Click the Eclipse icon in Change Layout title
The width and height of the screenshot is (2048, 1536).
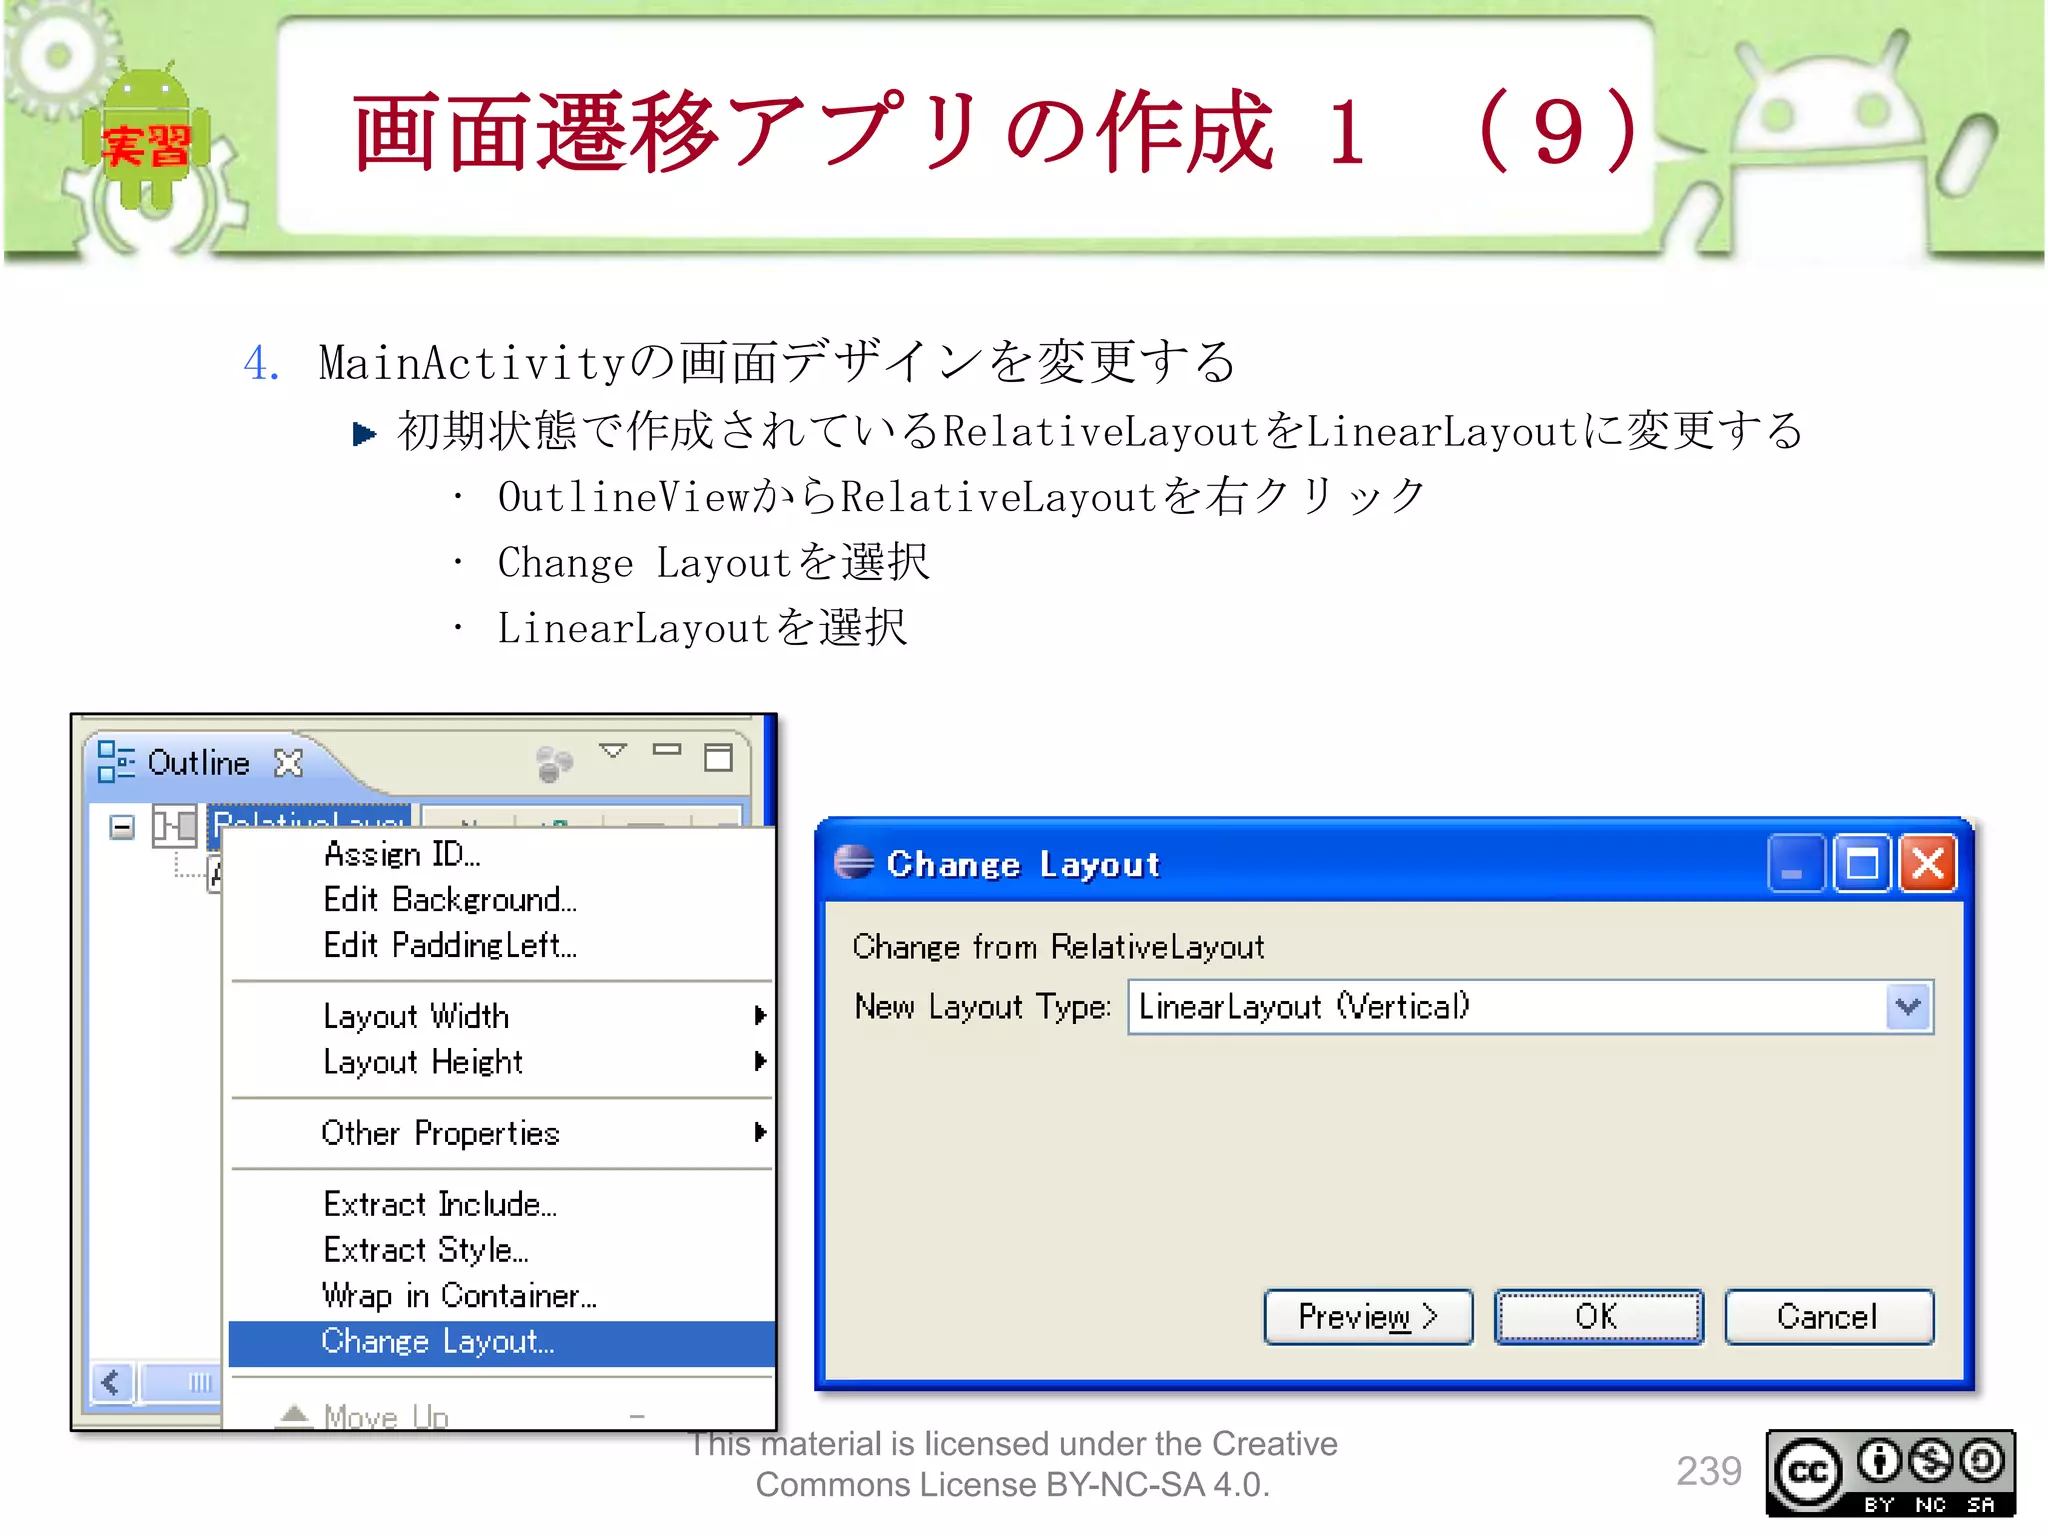click(x=854, y=862)
